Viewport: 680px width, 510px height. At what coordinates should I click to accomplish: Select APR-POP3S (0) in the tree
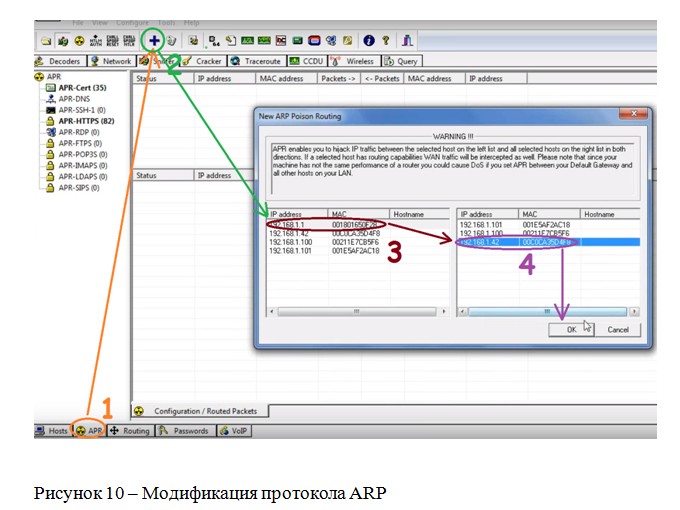tap(83, 154)
